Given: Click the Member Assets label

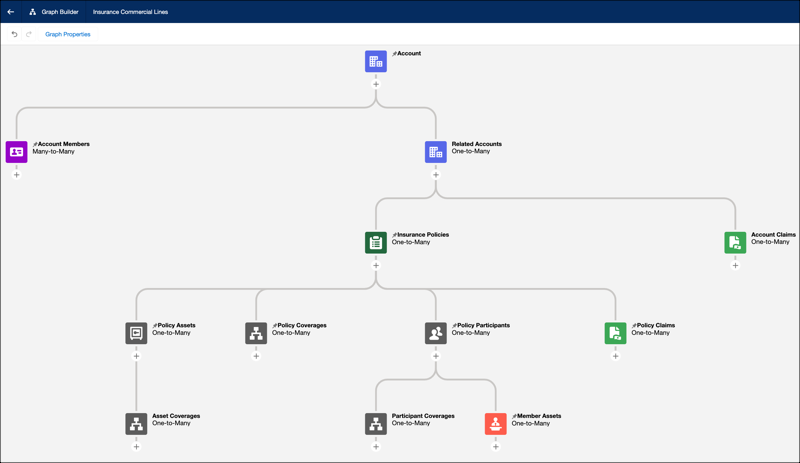Looking at the screenshot, I should pyautogui.click(x=539, y=416).
